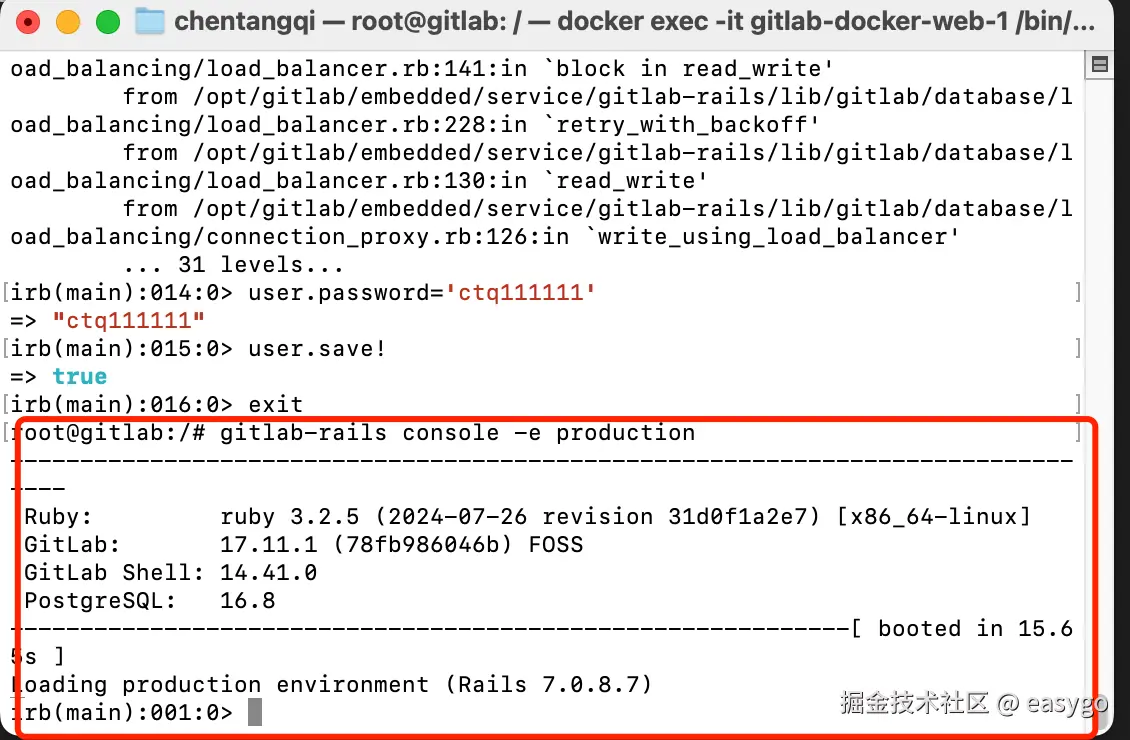
Task: Click the block cursor after irb(main):001:0> prompt
Action: click(255, 713)
